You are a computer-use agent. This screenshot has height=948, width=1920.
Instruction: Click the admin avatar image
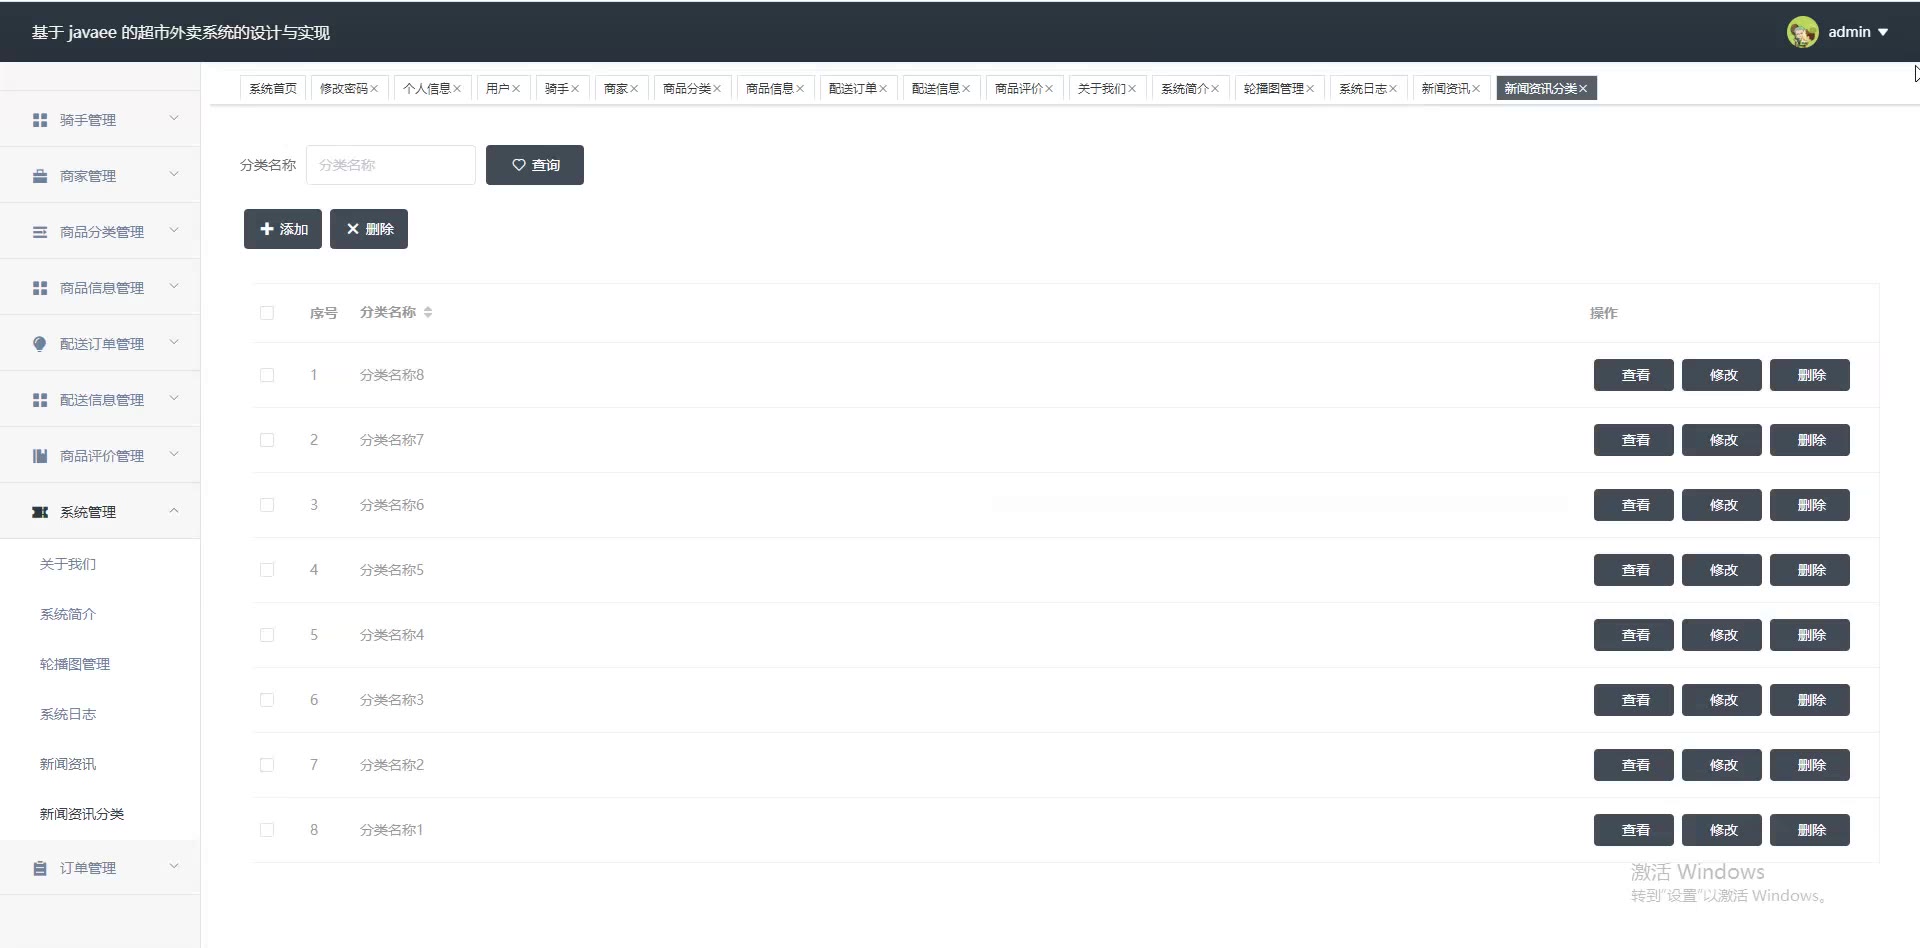(1803, 32)
